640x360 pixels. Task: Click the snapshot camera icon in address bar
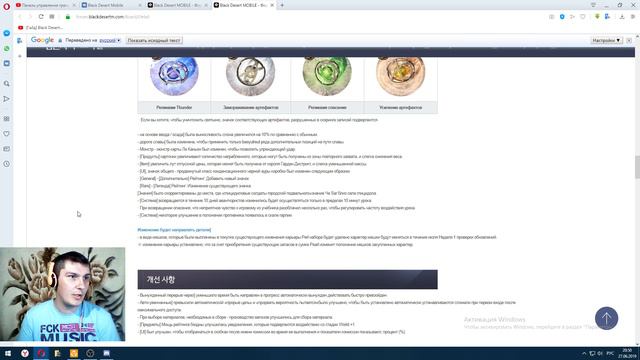click(552, 17)
